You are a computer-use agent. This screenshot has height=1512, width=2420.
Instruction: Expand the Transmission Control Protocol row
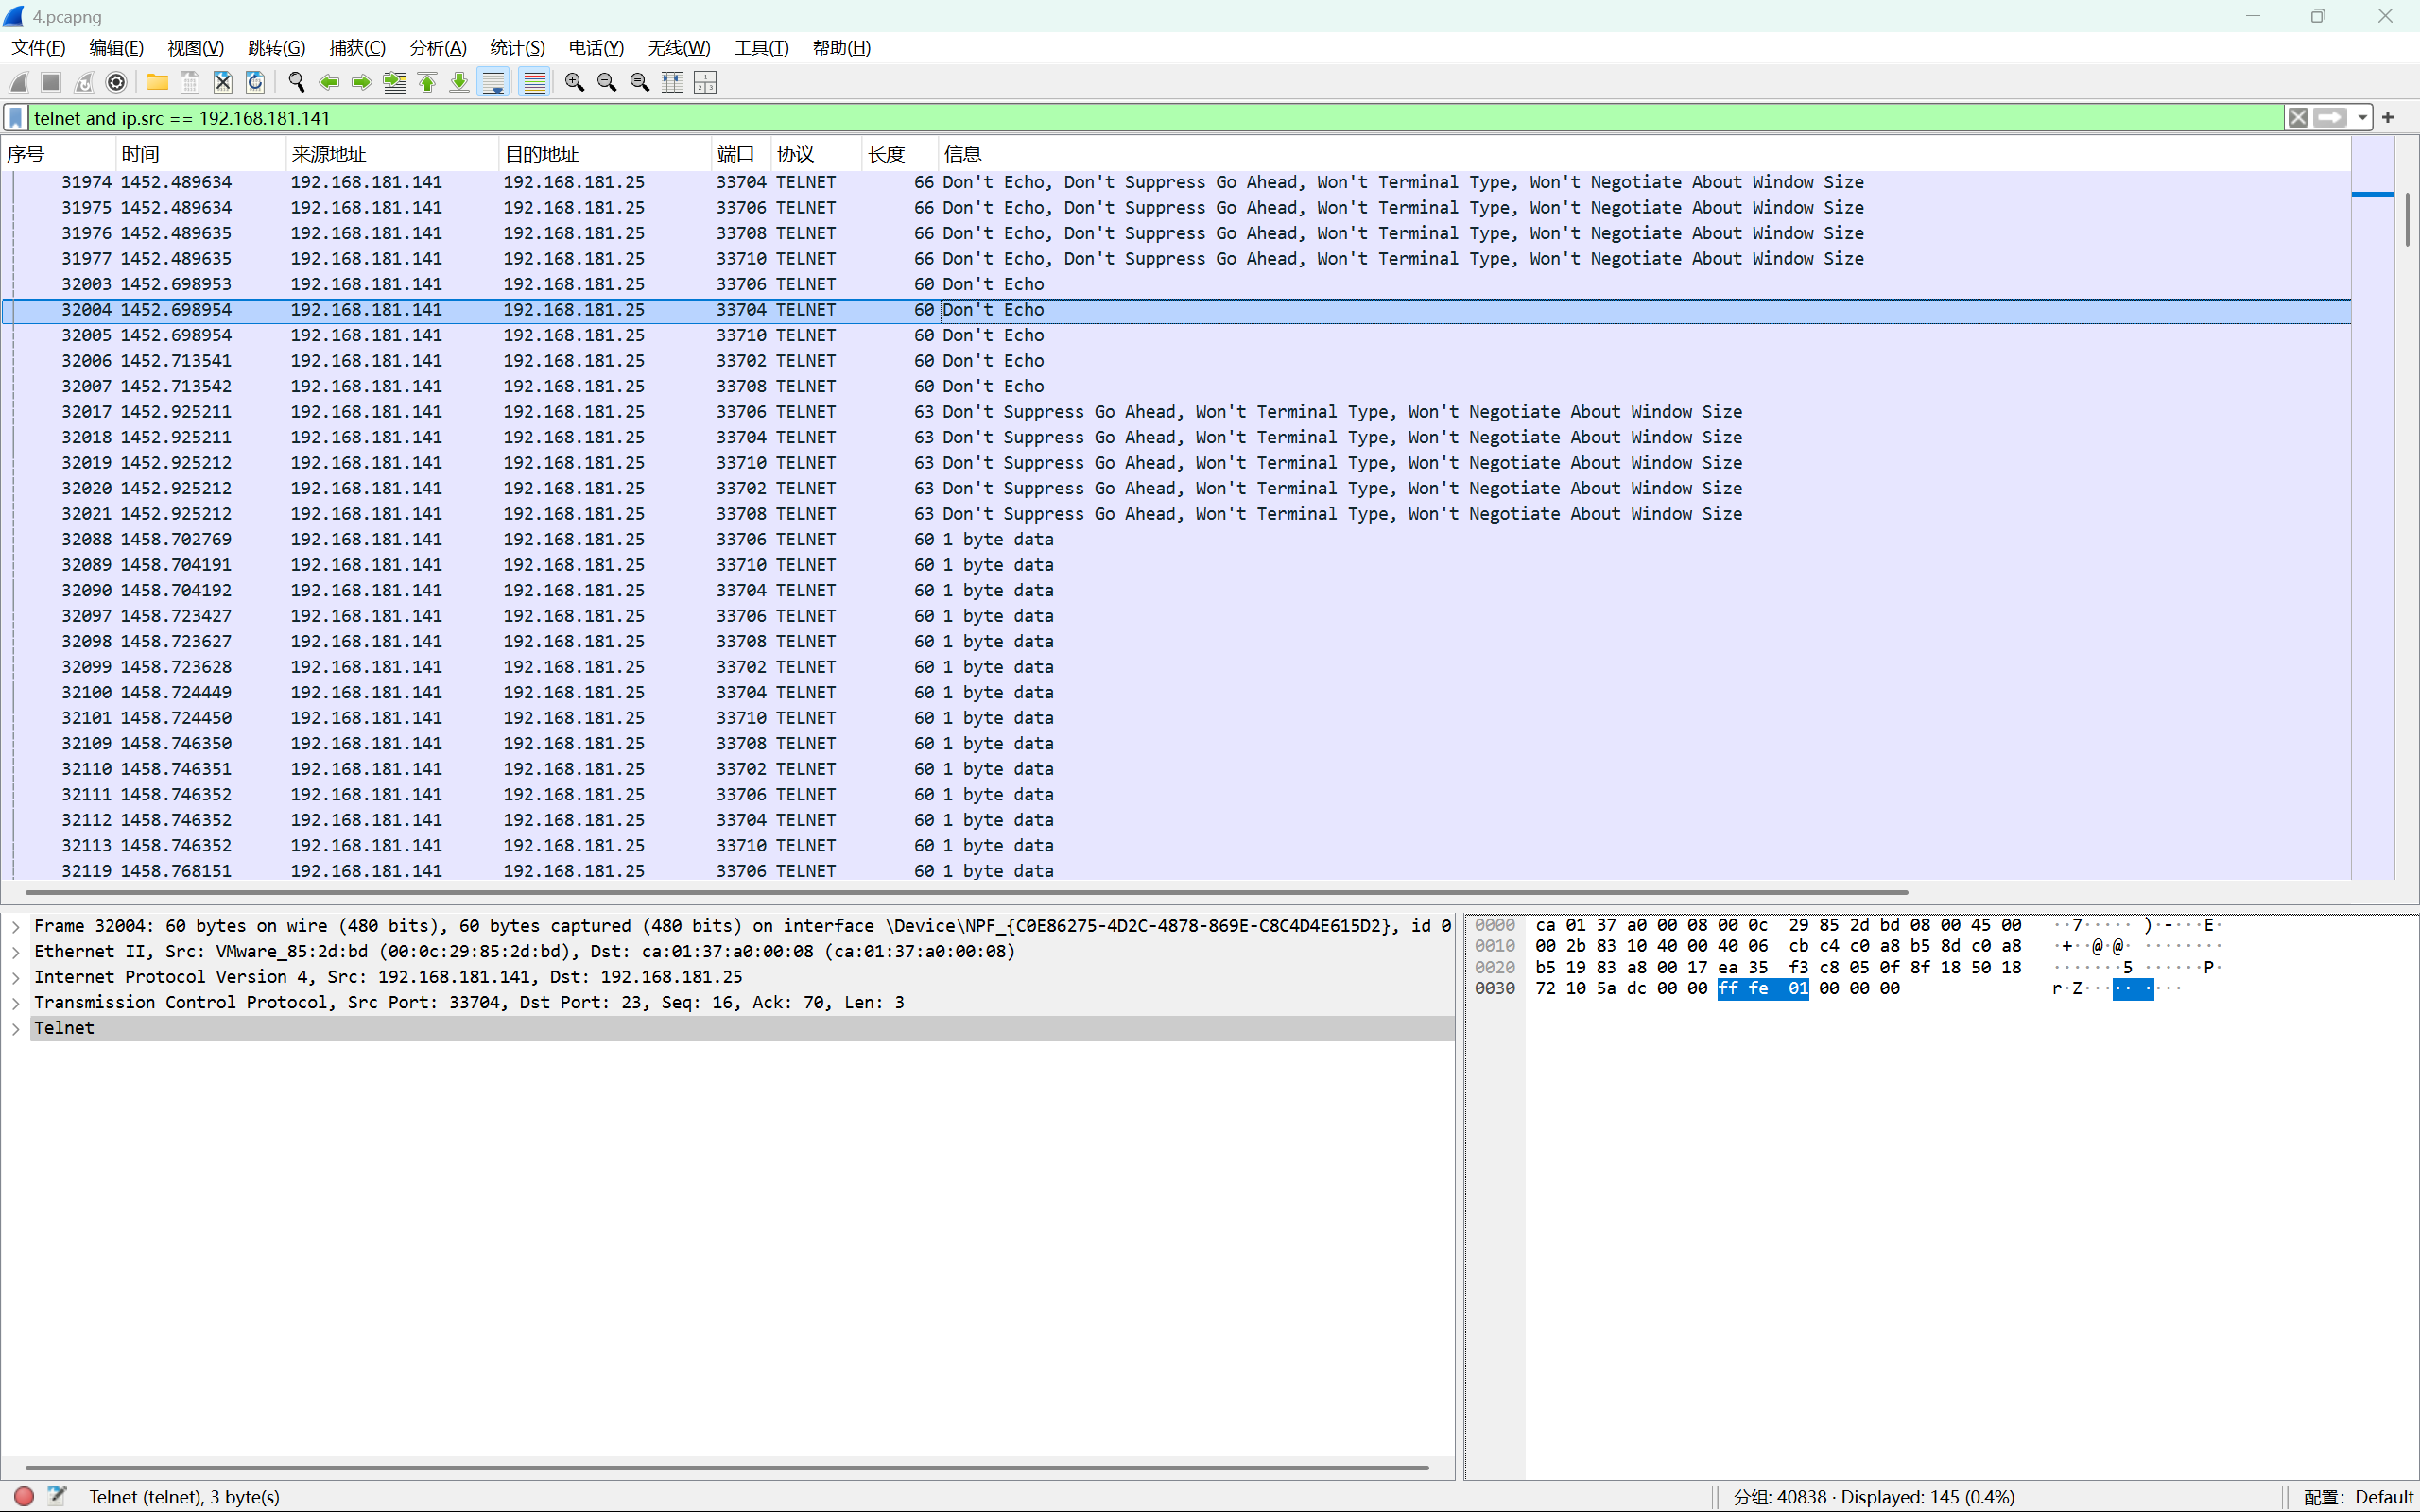pyautogui.click(x=16, y=1002)
